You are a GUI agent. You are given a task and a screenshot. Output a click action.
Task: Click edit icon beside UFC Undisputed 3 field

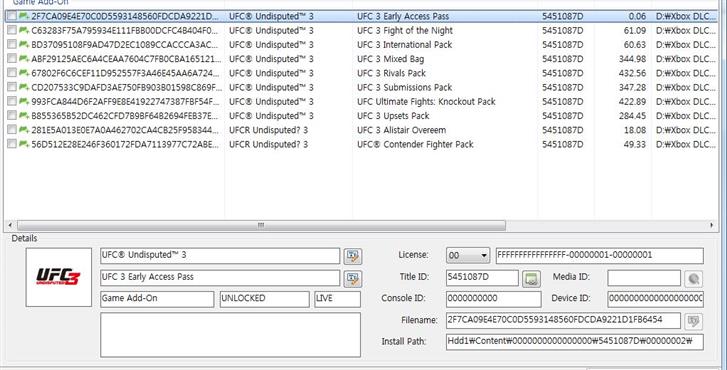tap(353, 256)
